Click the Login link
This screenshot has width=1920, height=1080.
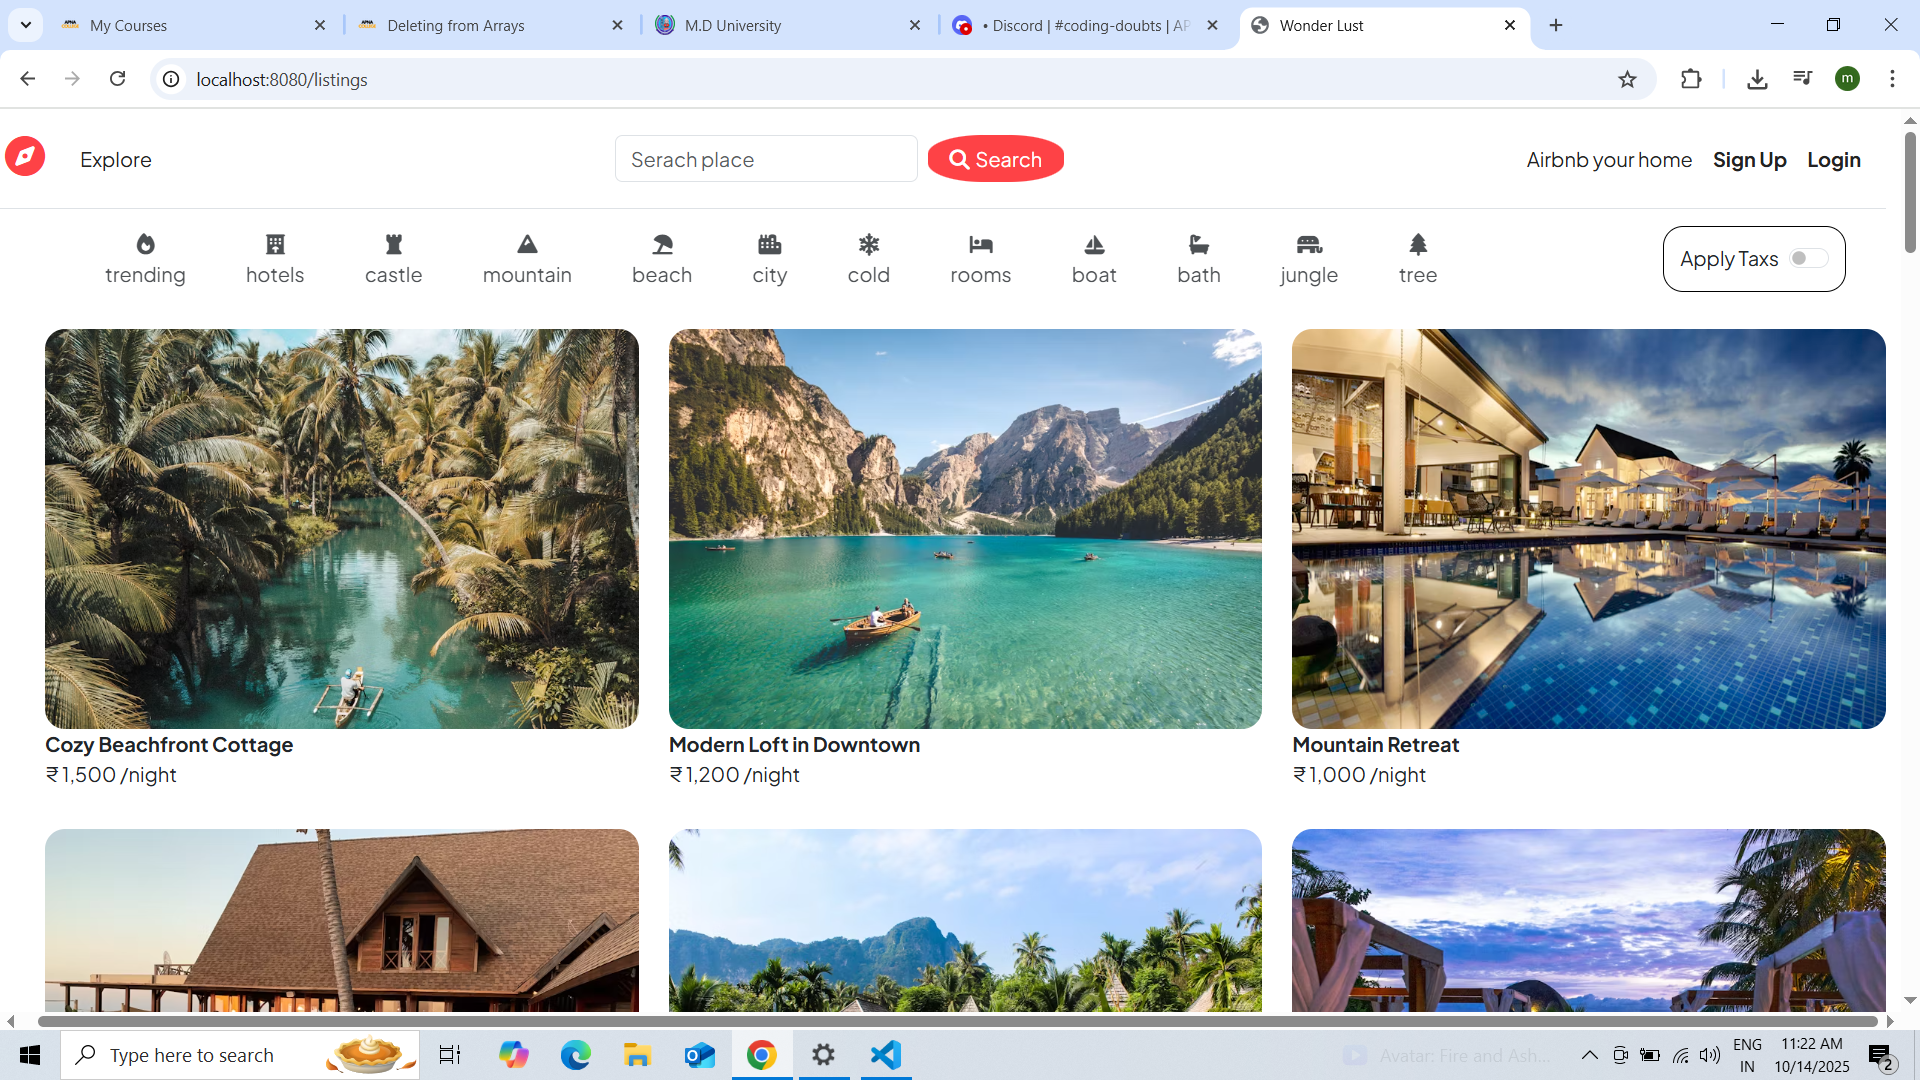click(x=1834, y=160)
